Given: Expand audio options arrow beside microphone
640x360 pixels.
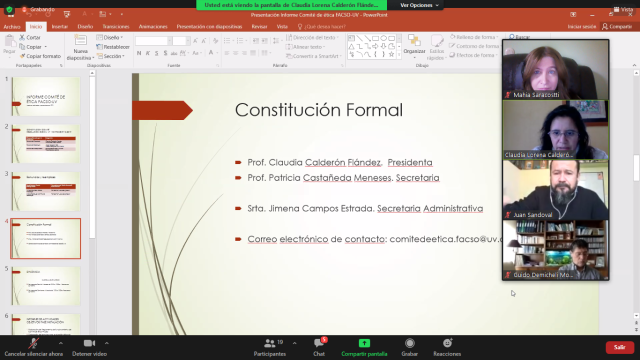Looking at the screenshot, I should coord(60,343).
